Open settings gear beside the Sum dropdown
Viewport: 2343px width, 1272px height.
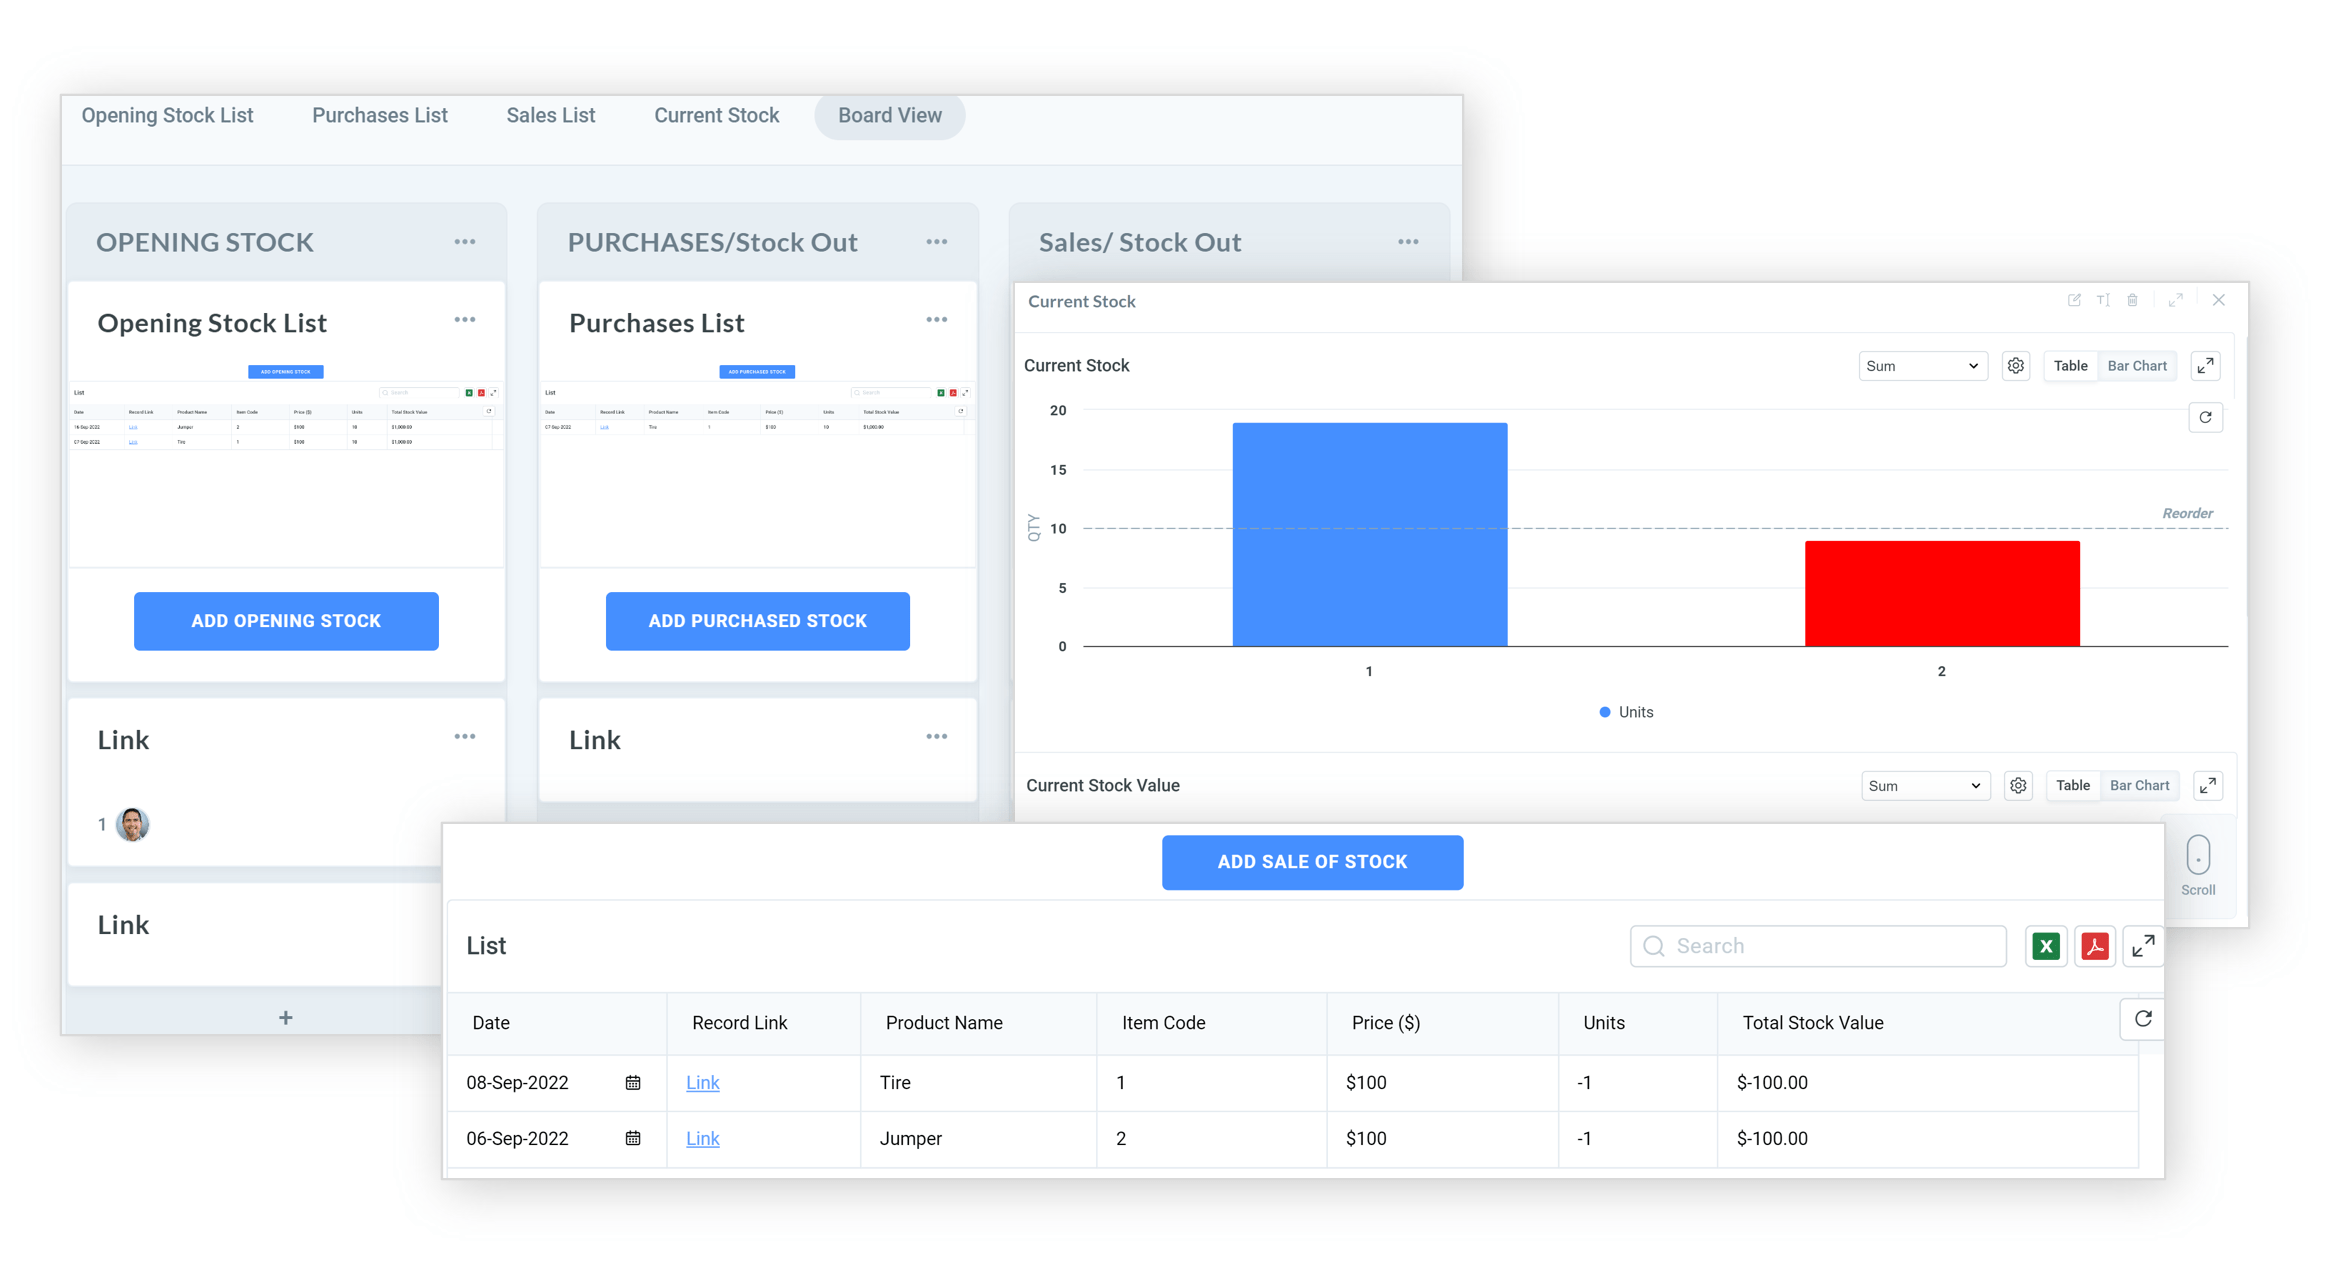(2015, 365)
